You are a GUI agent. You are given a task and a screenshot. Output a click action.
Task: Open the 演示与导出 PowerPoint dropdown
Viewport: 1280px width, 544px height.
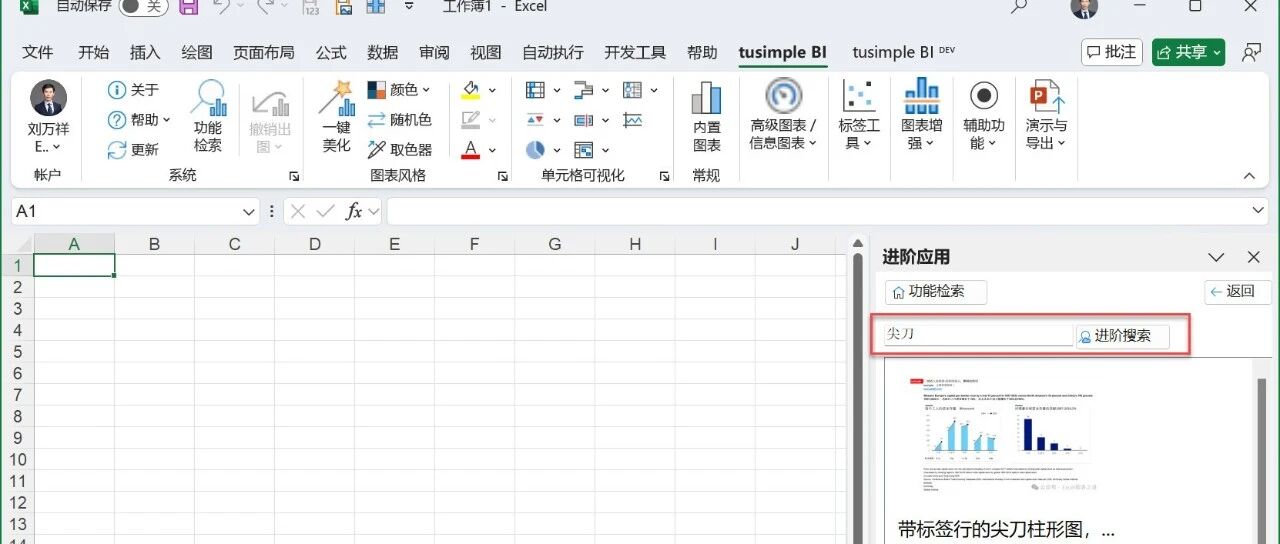pos(1046,115)
